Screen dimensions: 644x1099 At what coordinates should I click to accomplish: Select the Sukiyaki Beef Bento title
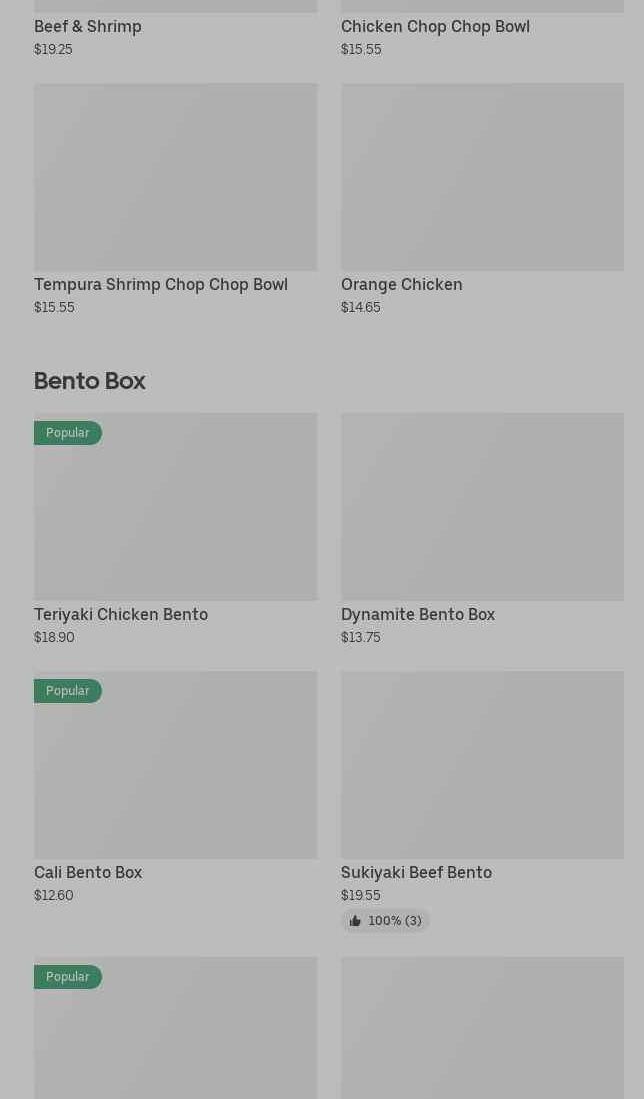coord(416,873)
